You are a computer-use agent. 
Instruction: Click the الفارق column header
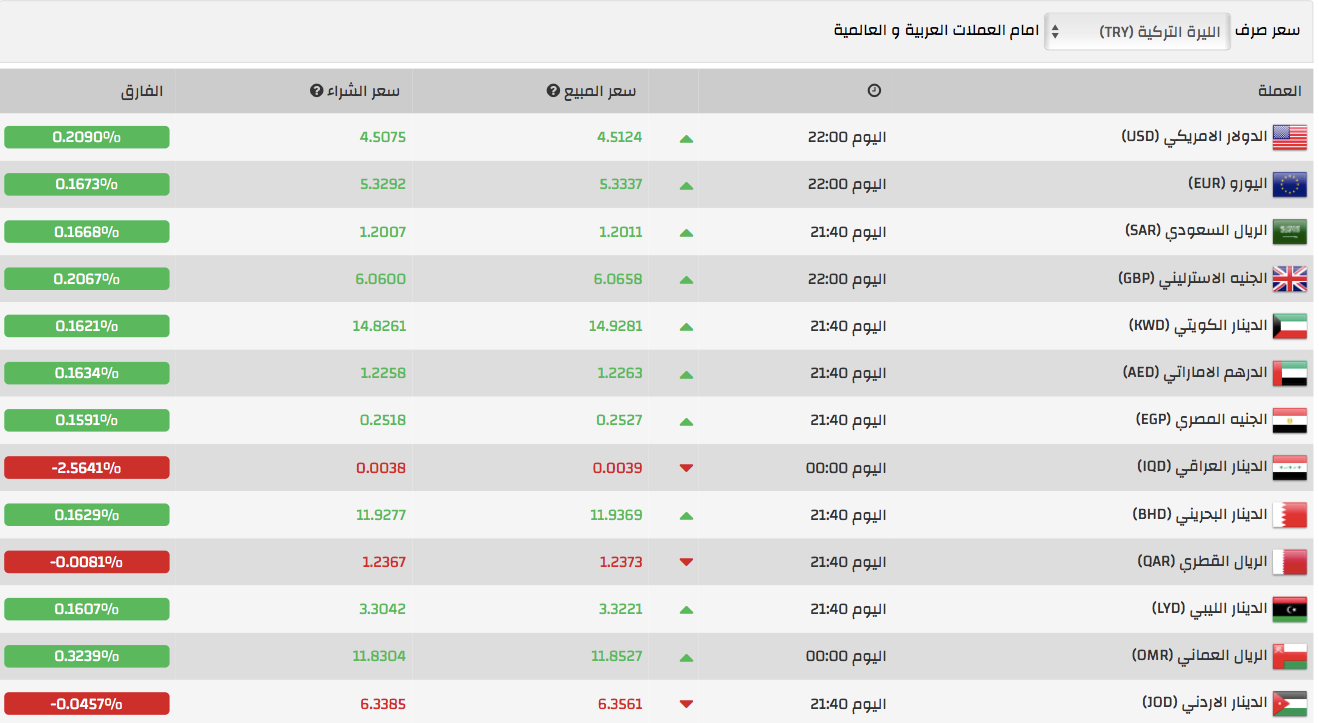(141, 91)
